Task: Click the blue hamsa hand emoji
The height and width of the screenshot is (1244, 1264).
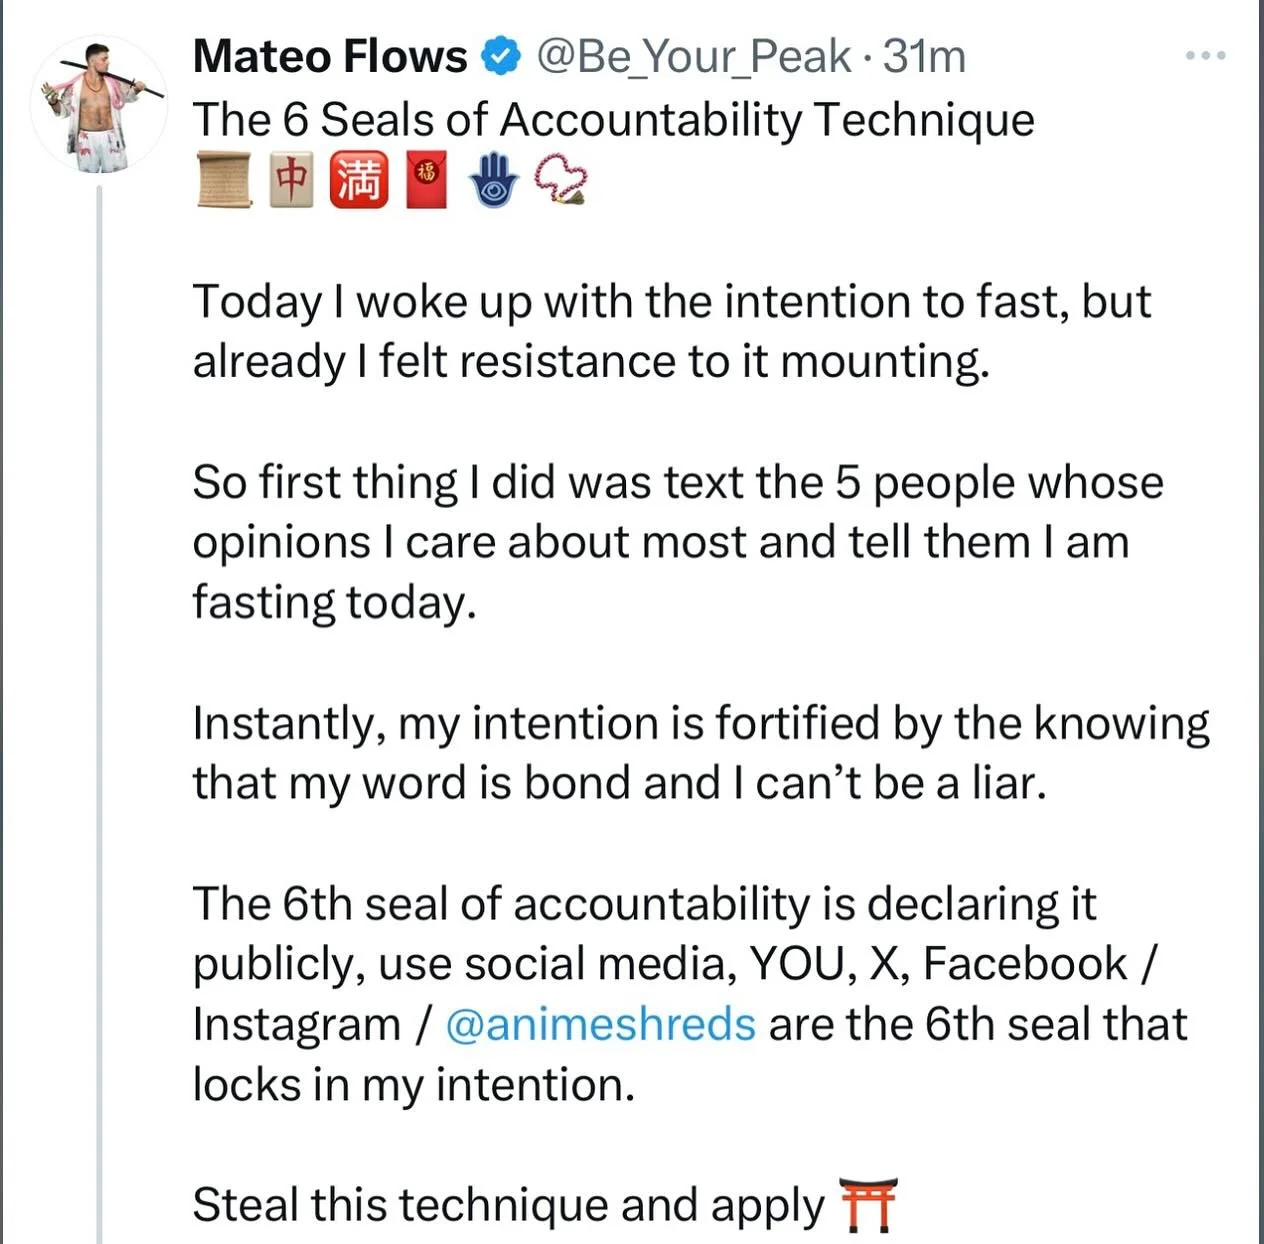Action: pyautogui.click(x=495, y=180)
